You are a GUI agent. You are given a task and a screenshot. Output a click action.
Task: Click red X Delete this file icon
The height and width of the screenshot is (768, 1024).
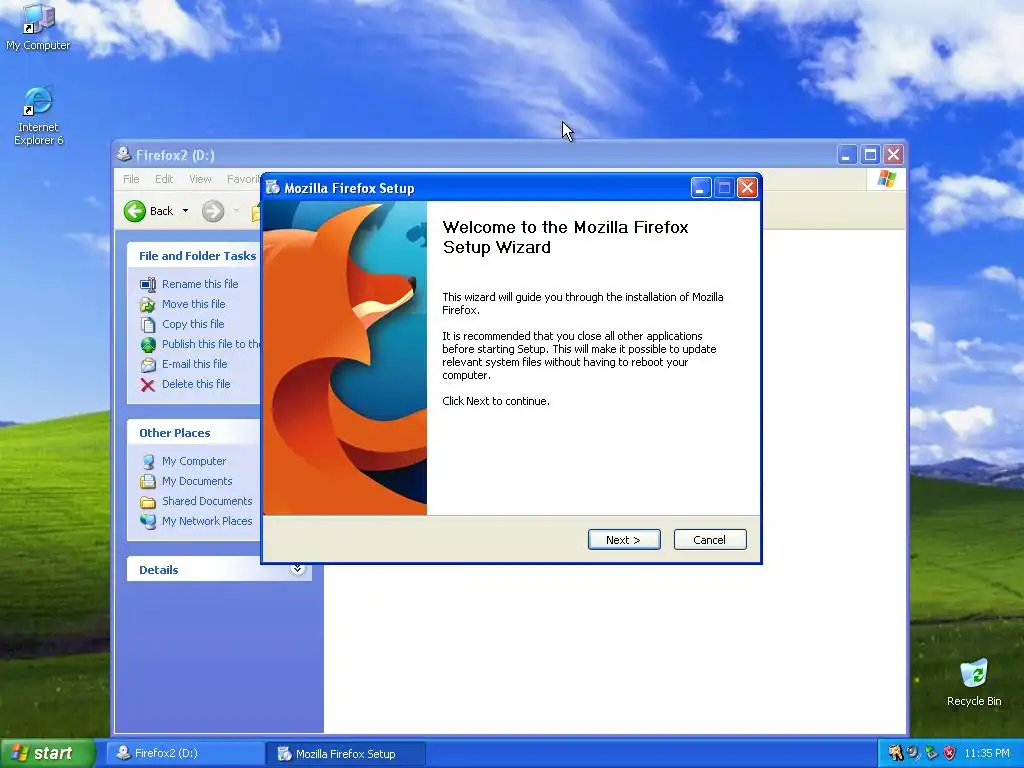click(148, 385)
